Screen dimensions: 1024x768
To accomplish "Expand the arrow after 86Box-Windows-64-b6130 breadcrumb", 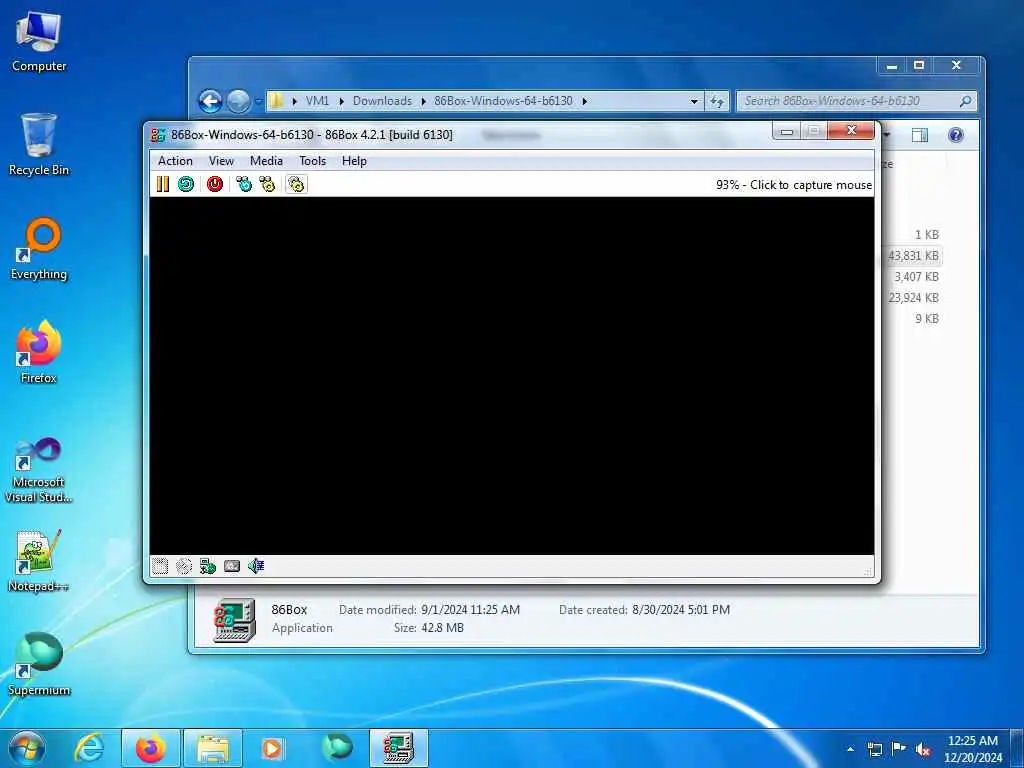I will (x=584, y=101).
